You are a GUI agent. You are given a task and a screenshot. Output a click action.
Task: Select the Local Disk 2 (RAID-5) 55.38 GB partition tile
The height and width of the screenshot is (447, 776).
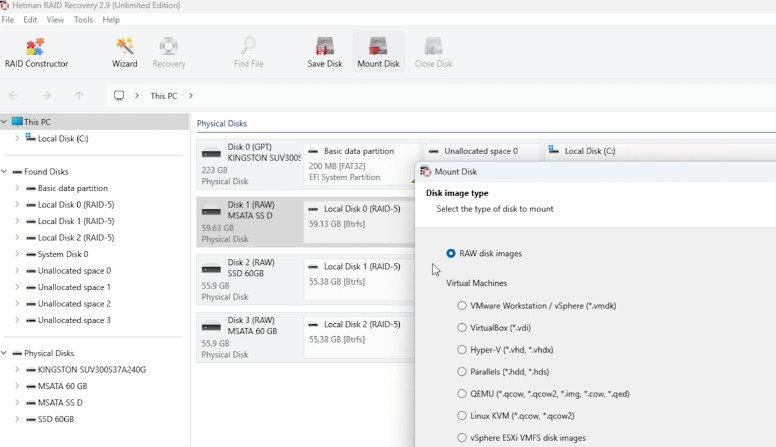359,337
